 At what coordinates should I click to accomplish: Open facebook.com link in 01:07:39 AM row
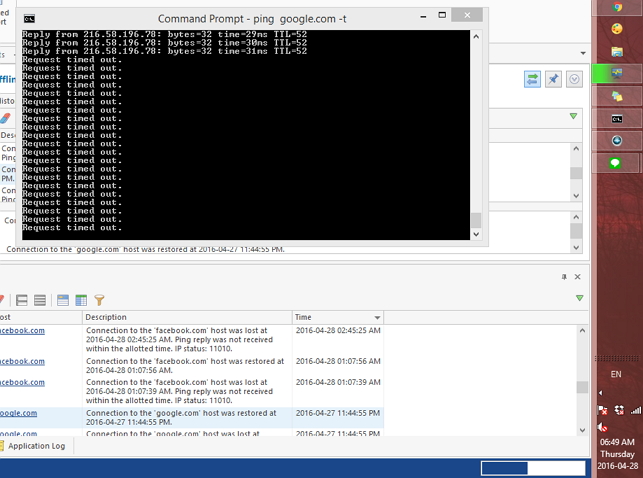point(22,382)
